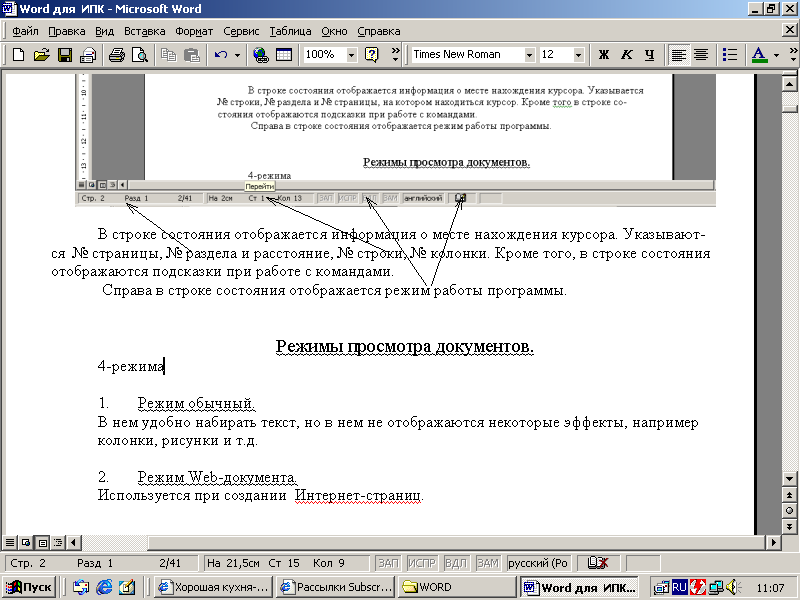Click horizontal scrollbar right arrow
The image size is (800, 600).
click(773, 542)
